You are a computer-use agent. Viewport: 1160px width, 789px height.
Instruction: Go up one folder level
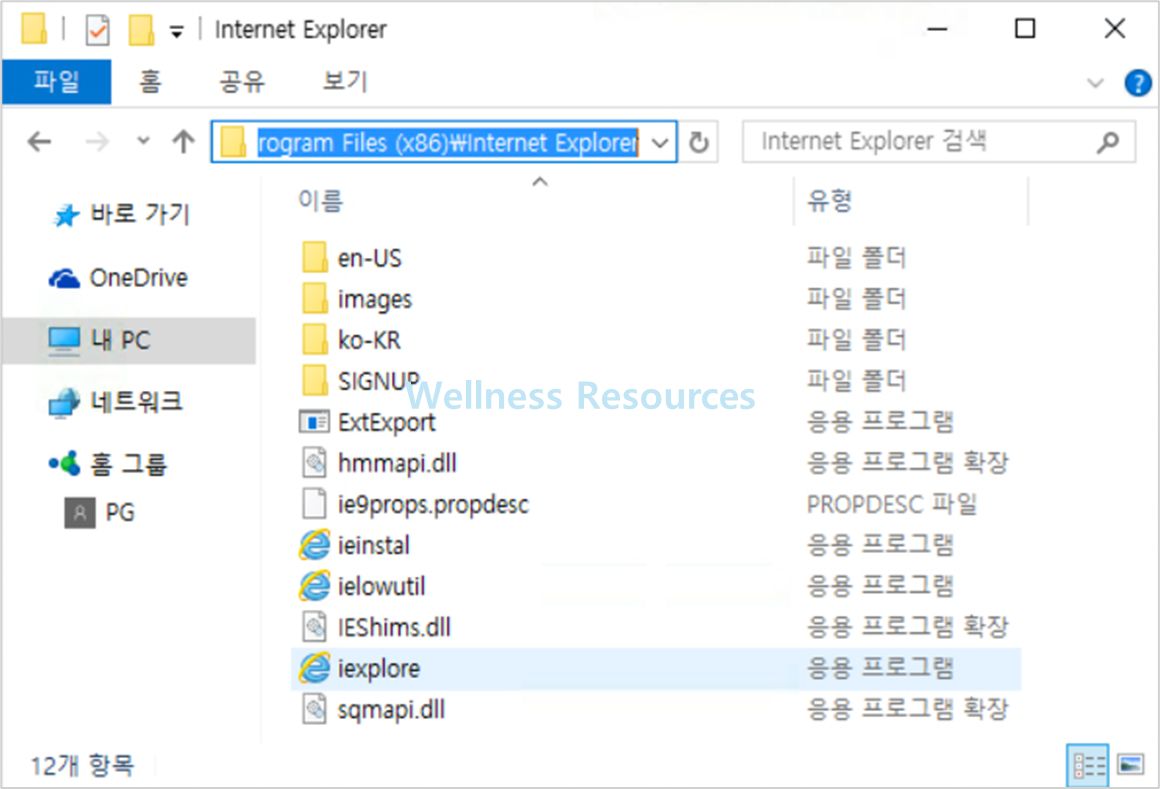point(183,141)
